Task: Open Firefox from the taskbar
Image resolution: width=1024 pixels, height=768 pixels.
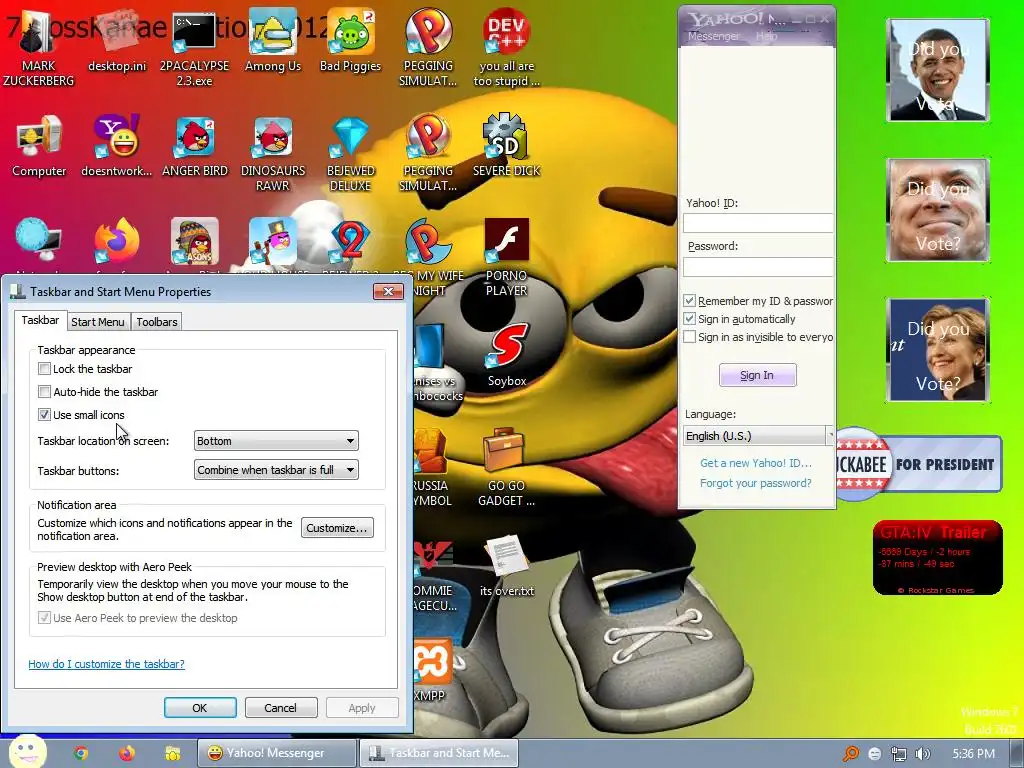Action: pos(127,753)
